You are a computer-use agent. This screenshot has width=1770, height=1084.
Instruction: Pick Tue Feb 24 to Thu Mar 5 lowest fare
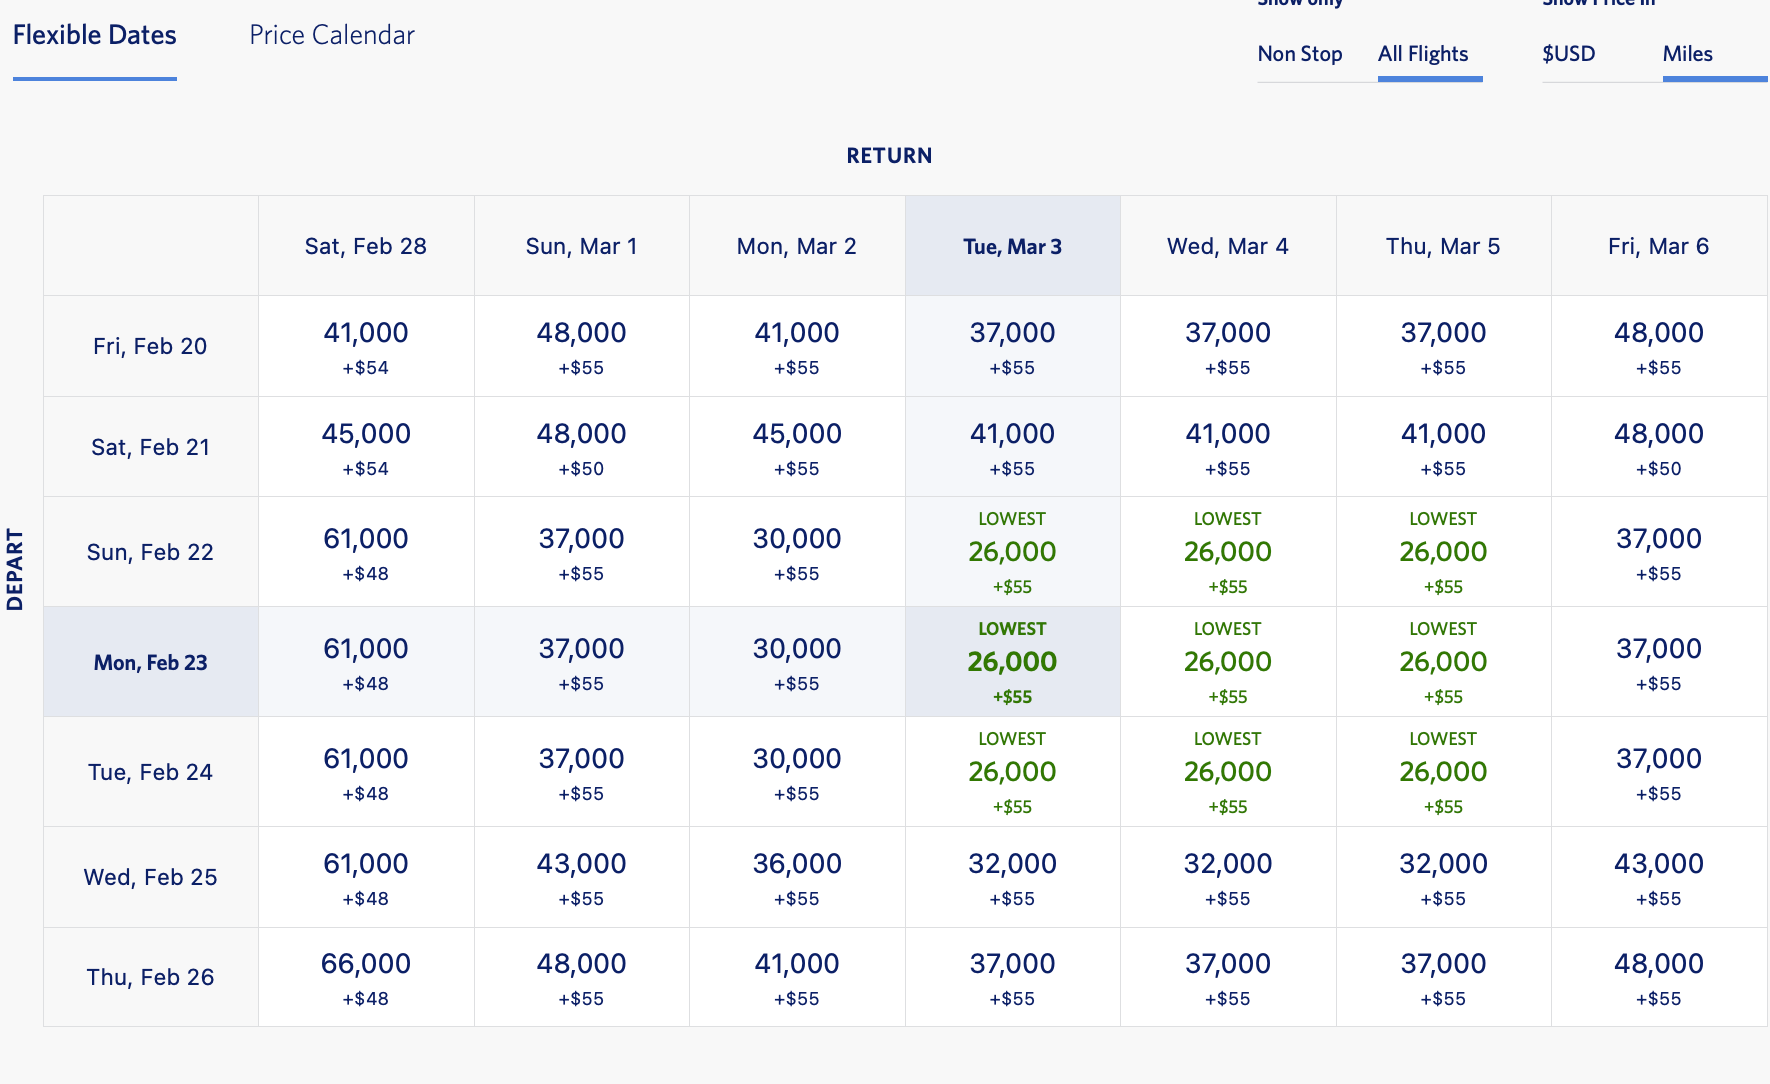1443,772
